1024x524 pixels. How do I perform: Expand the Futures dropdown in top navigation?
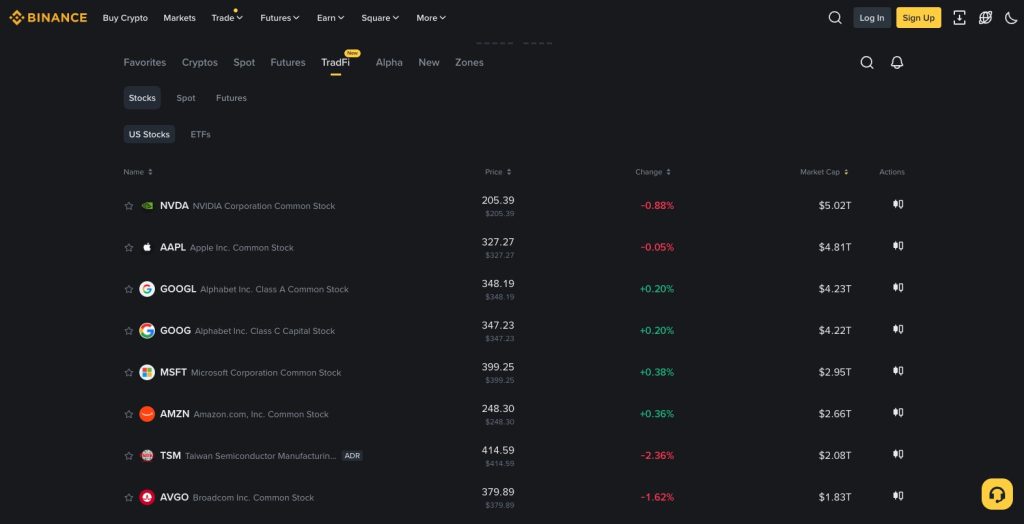tap(280, 18)
